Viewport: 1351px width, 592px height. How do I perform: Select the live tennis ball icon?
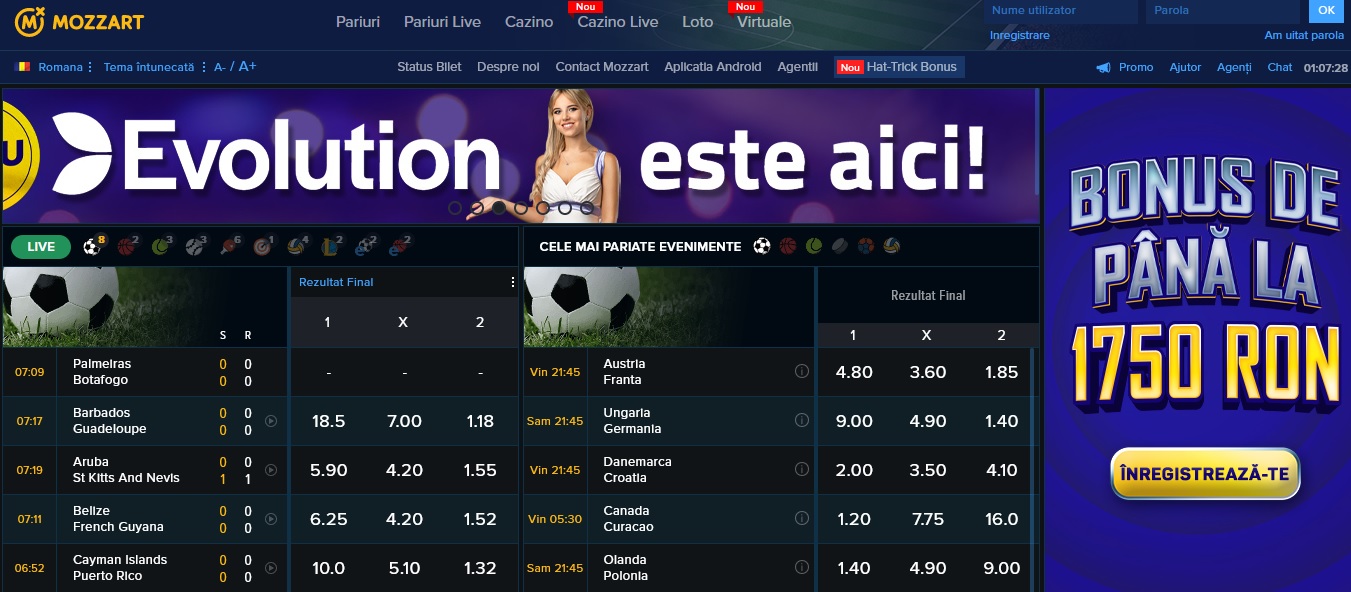tap(161, 246)
